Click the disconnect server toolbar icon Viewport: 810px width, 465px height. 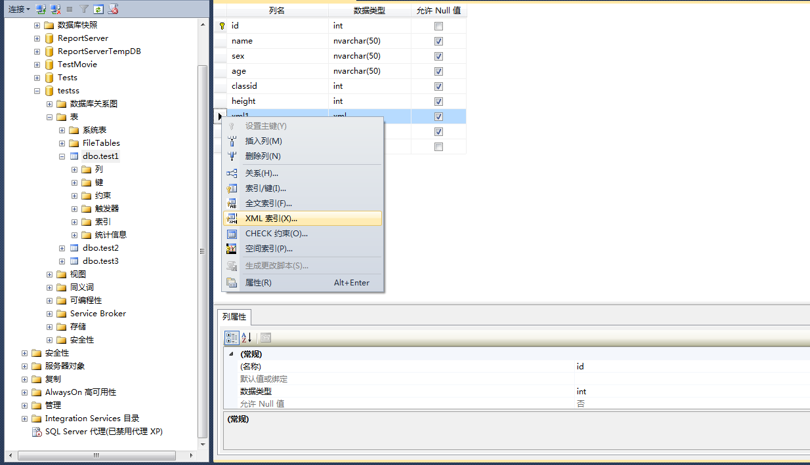coord(56,9)
